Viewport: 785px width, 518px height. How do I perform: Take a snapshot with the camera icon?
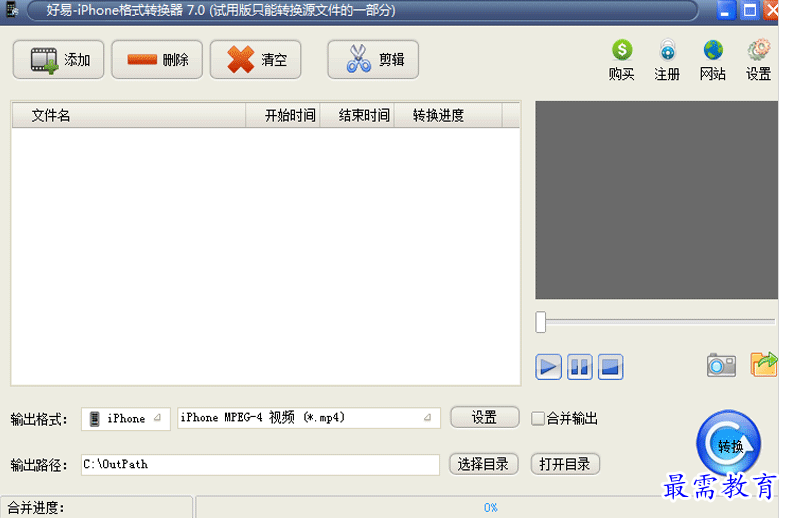coord(721,365)
